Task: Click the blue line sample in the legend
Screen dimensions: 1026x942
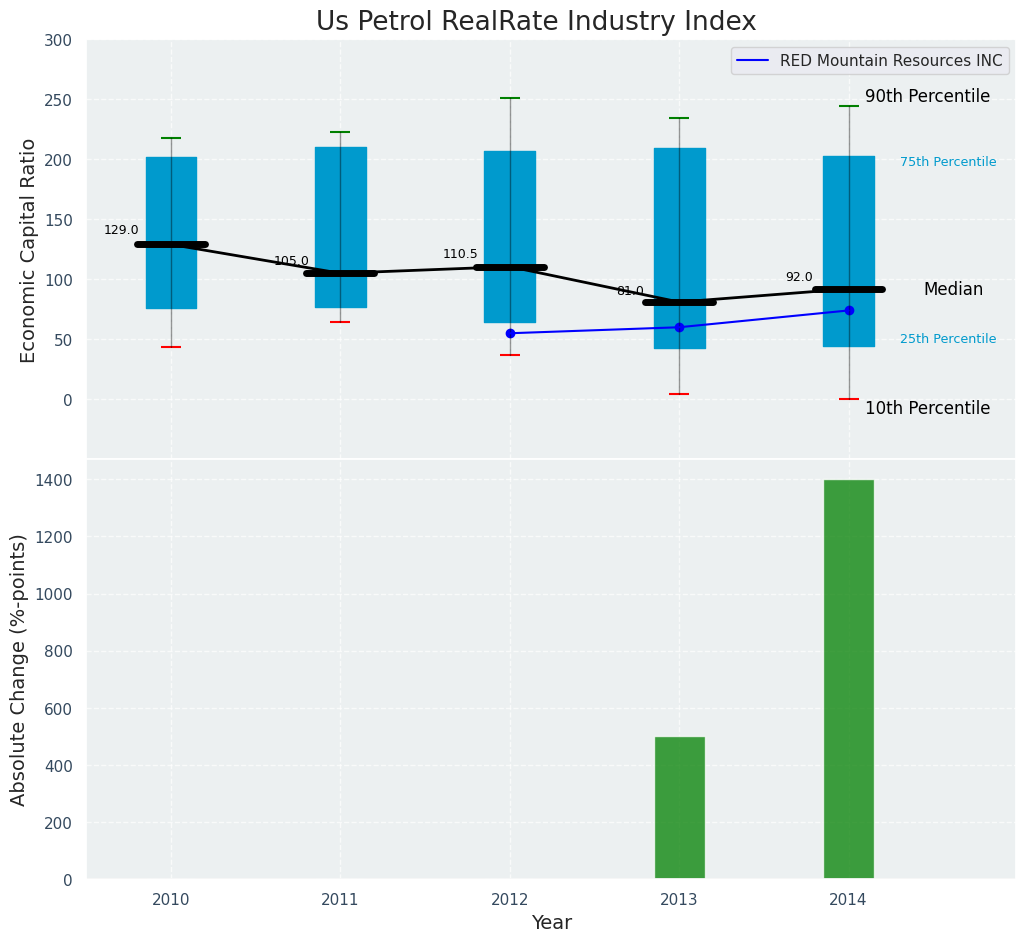Action: (x=754, y=61)
